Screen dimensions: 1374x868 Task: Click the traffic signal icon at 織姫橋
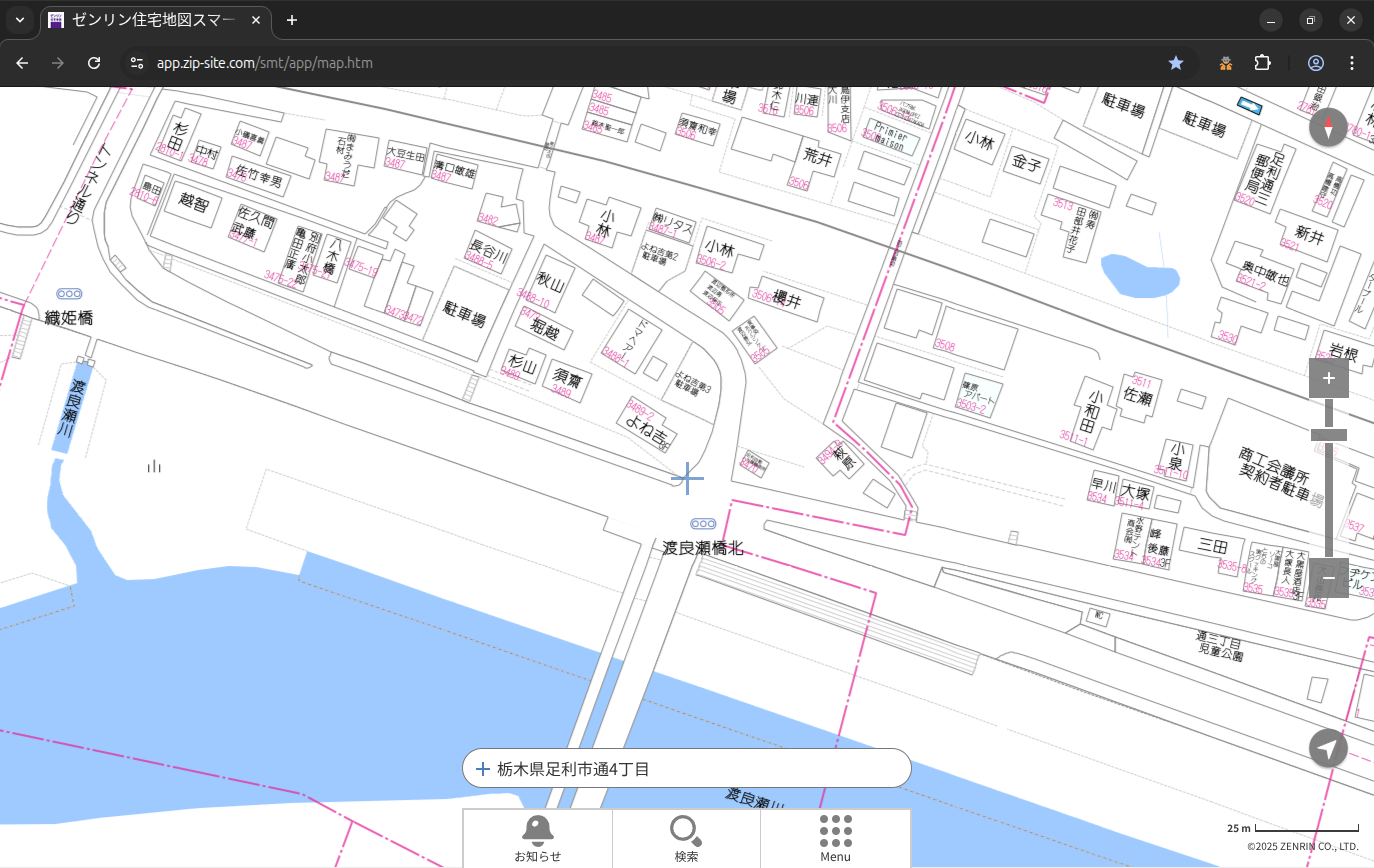[69, 294]
